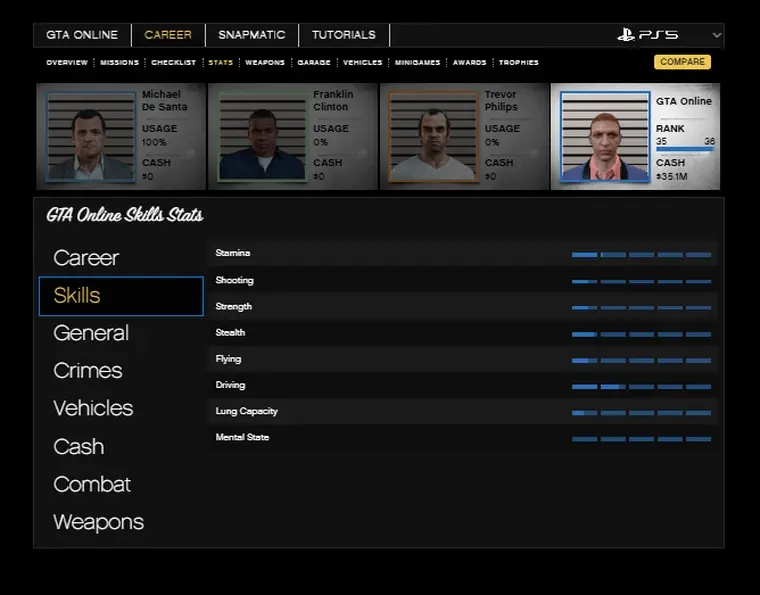This screenshot has width=760, height=595.
Task: Select Franklin Clinton's mugshot
Action: point(261,136)
